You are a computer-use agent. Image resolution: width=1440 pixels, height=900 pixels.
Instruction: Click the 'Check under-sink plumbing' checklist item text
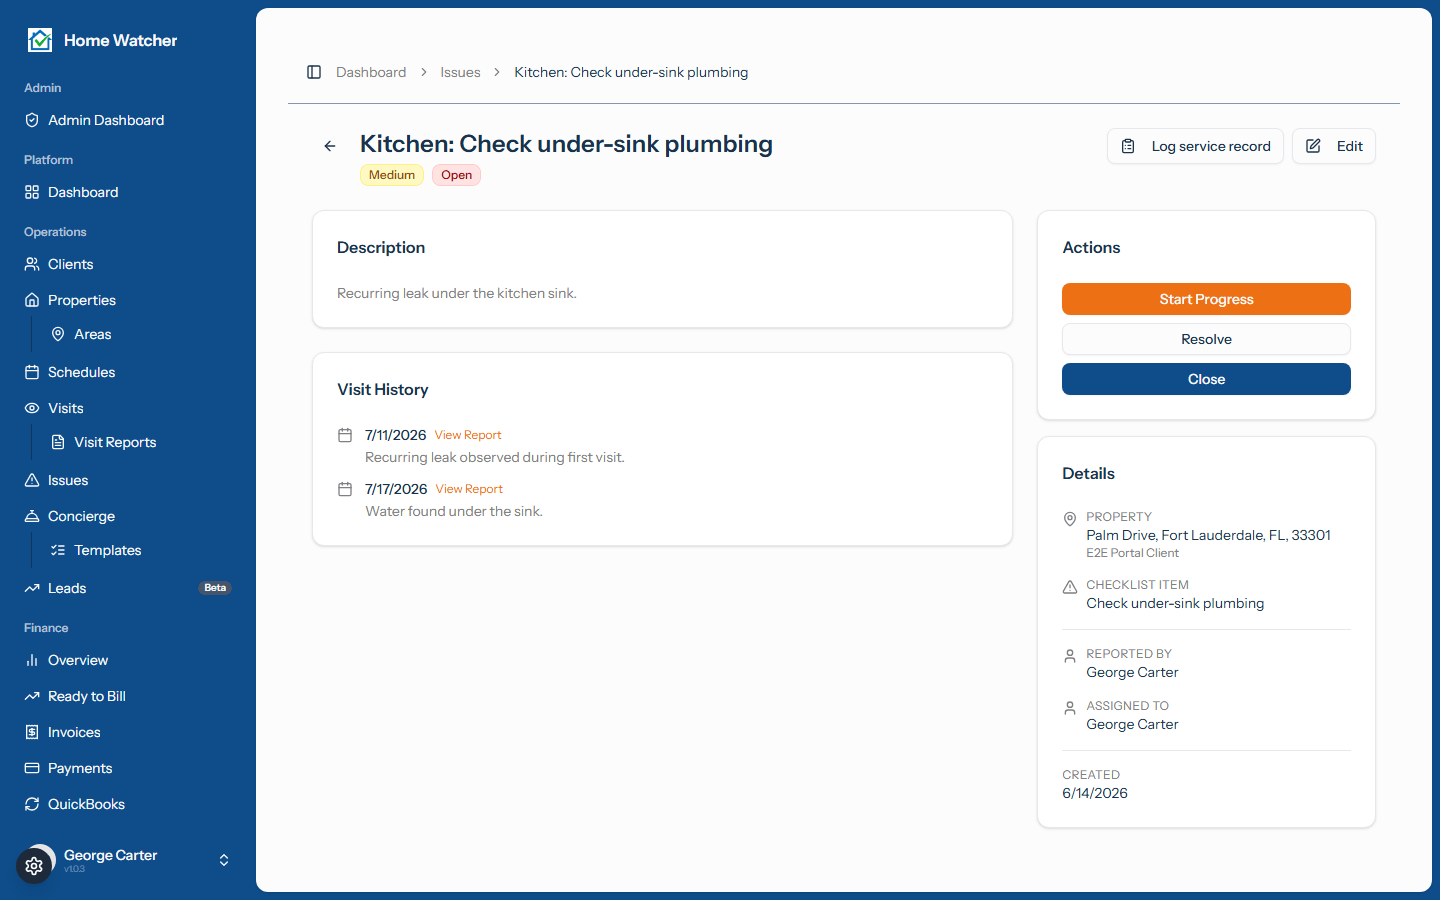coord(1175,603)
